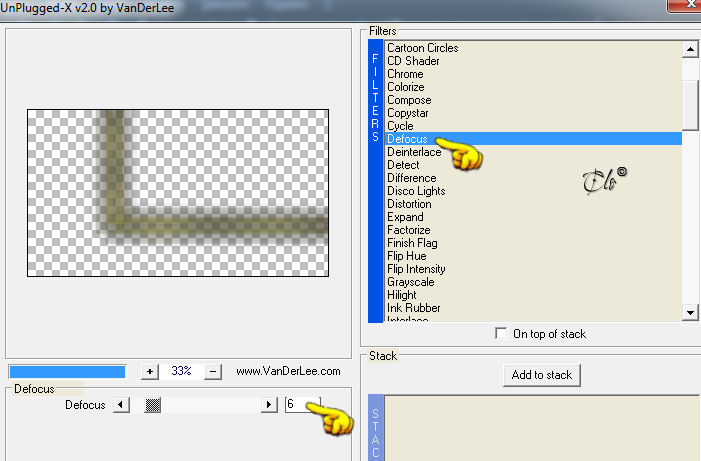Open the www.VanDerLee.com link
Viewport: 701px width, 461px height.
(288, 371)
